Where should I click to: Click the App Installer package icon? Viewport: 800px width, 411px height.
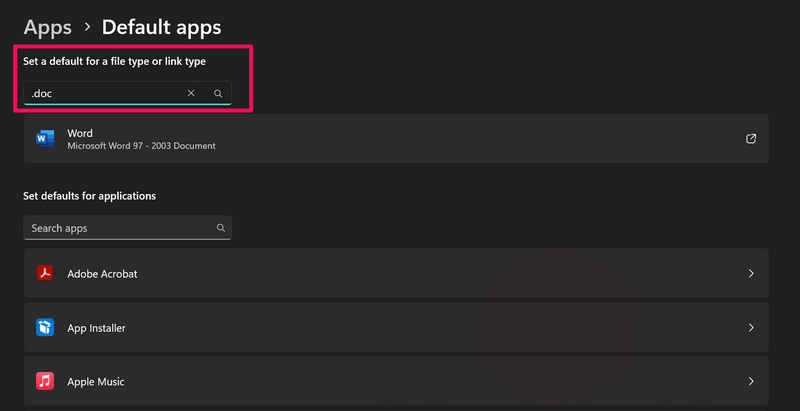click(x=45, y=327)
